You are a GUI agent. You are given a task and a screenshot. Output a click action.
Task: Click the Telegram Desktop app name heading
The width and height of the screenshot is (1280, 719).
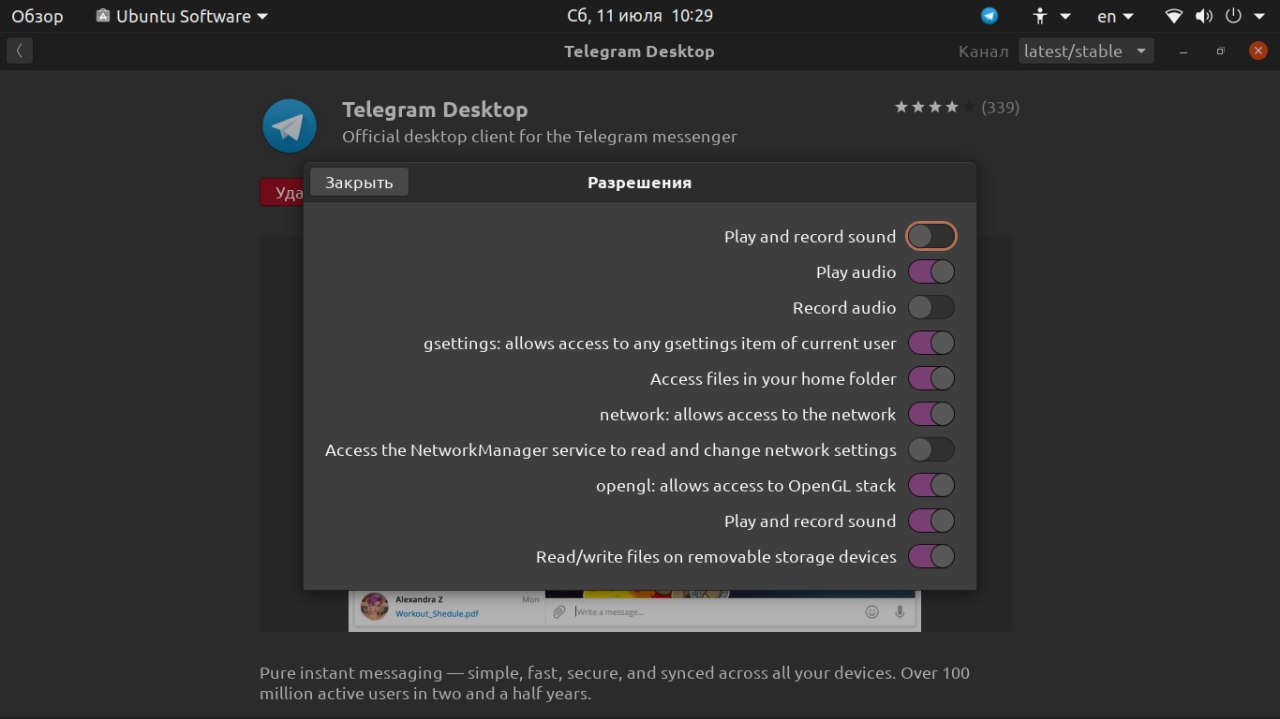[x=435, y=109]
